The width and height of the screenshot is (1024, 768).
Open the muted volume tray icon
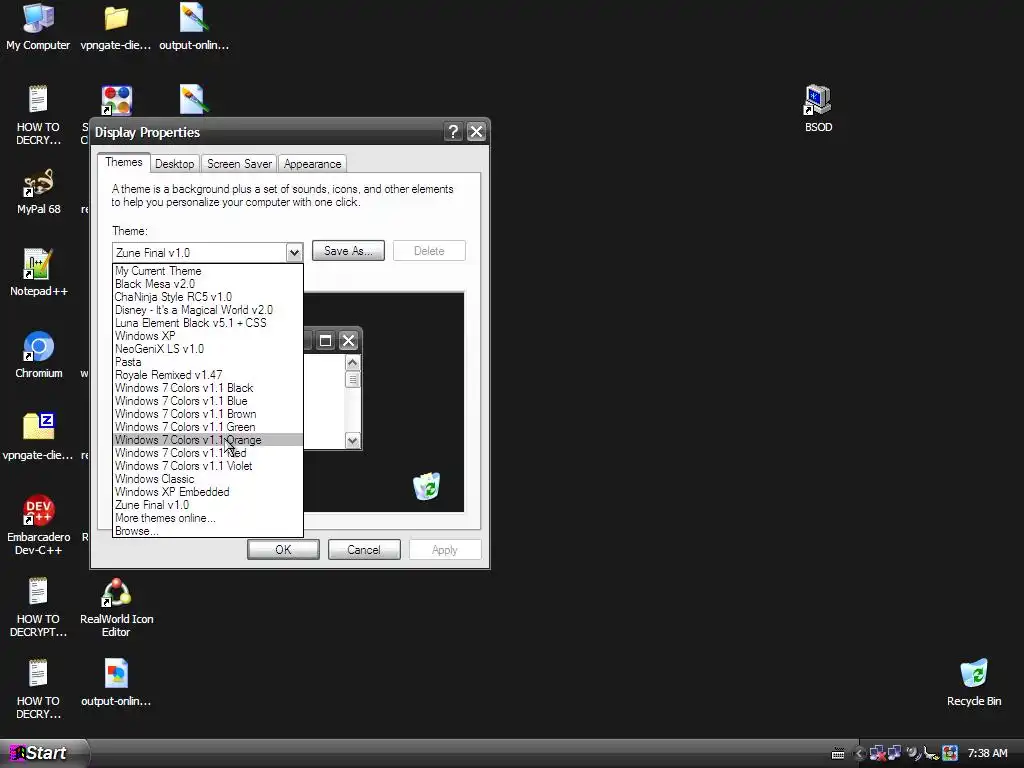coord(912,754)
